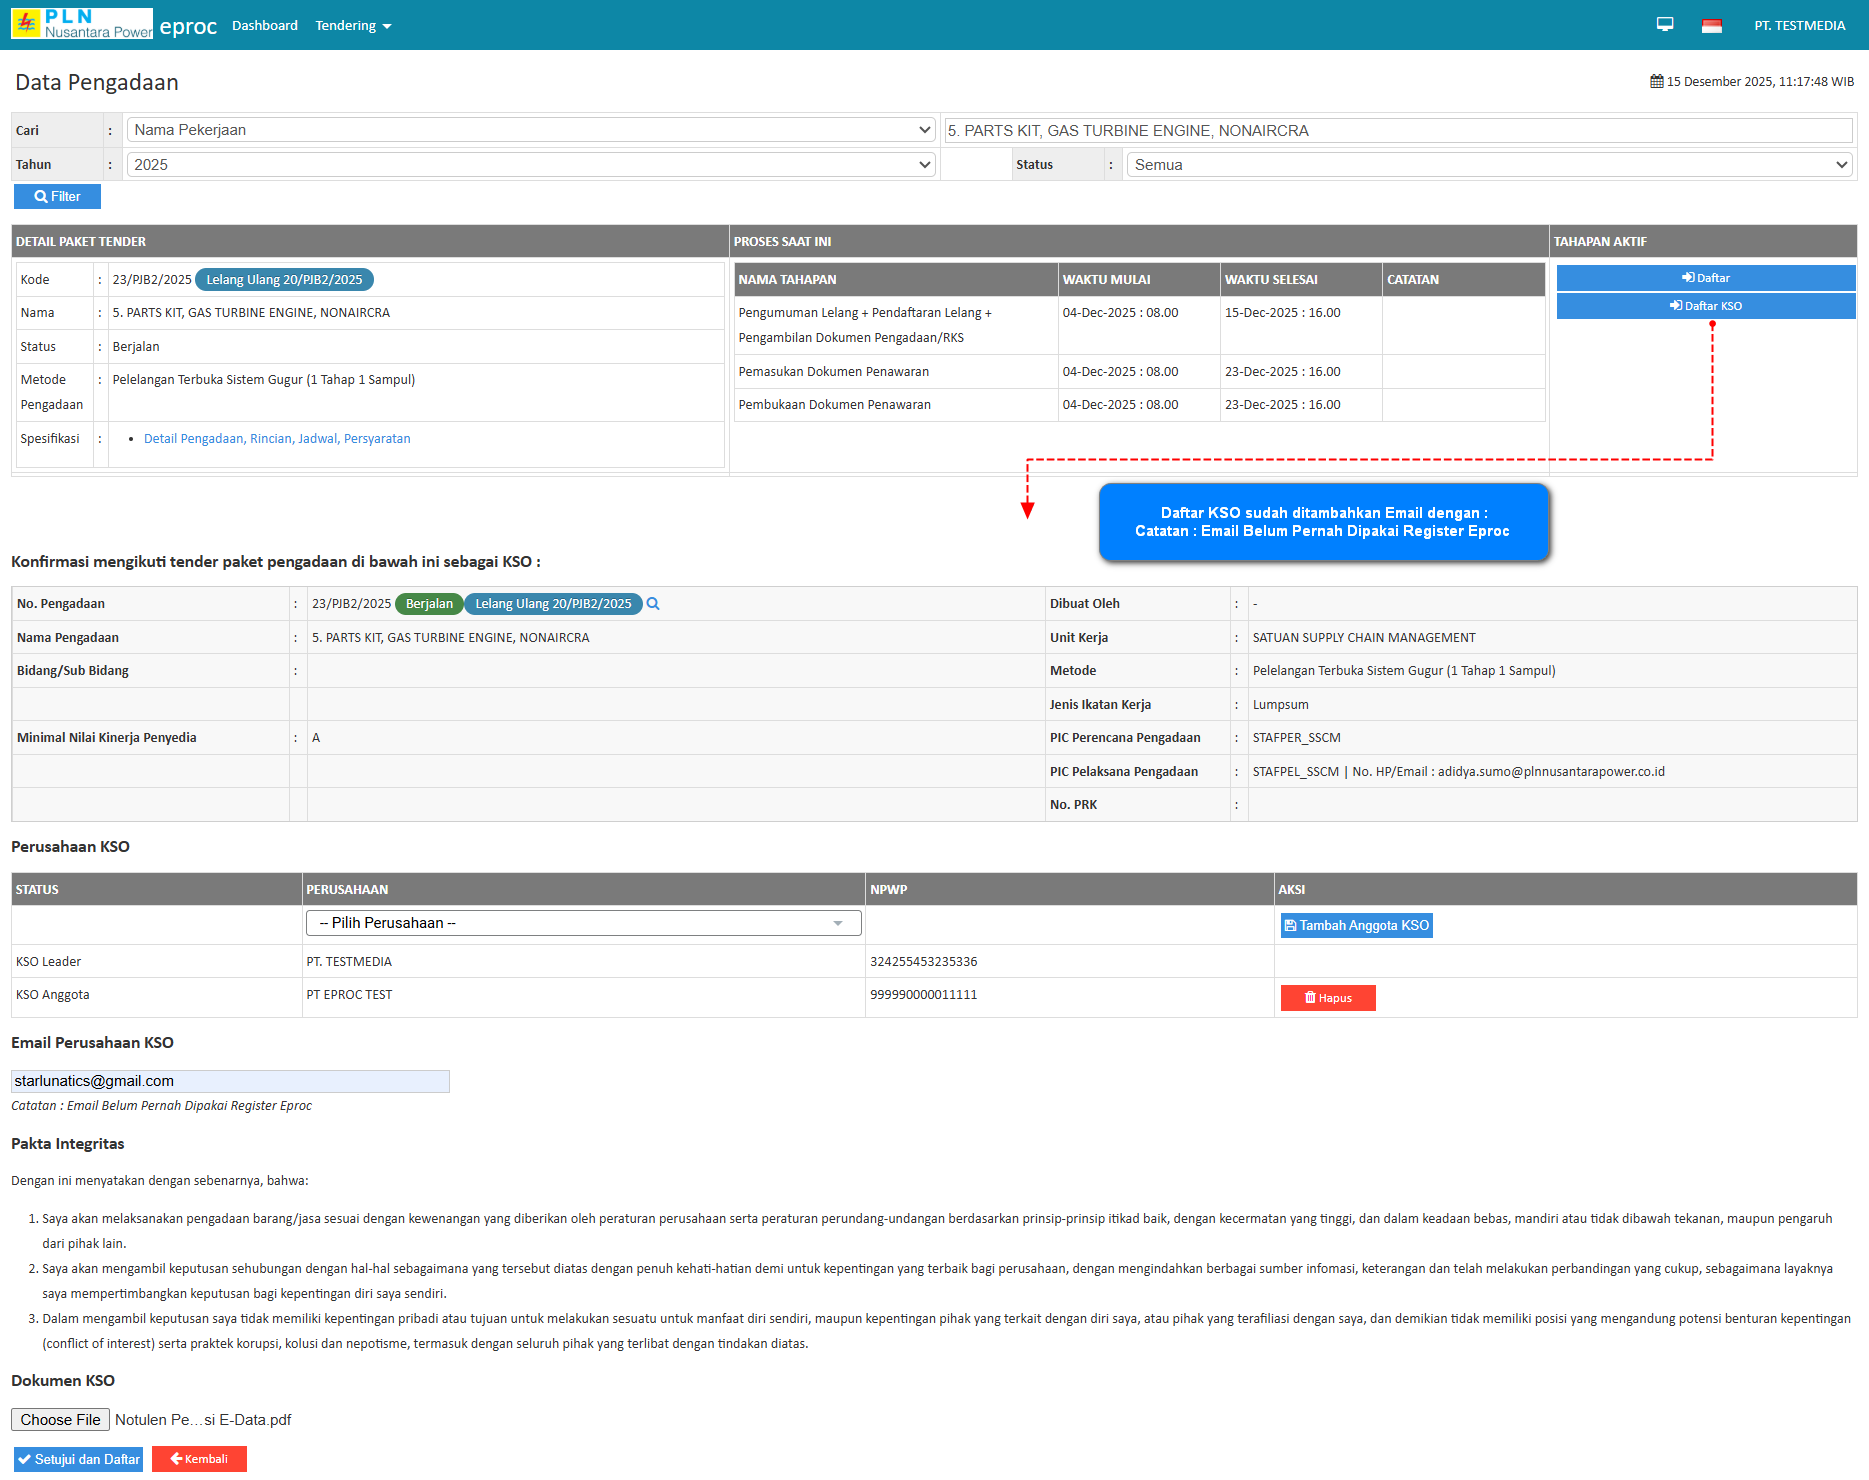Open the Tendering menu
Viewport: 1869px width, 1480px height.
click(352, 26)
